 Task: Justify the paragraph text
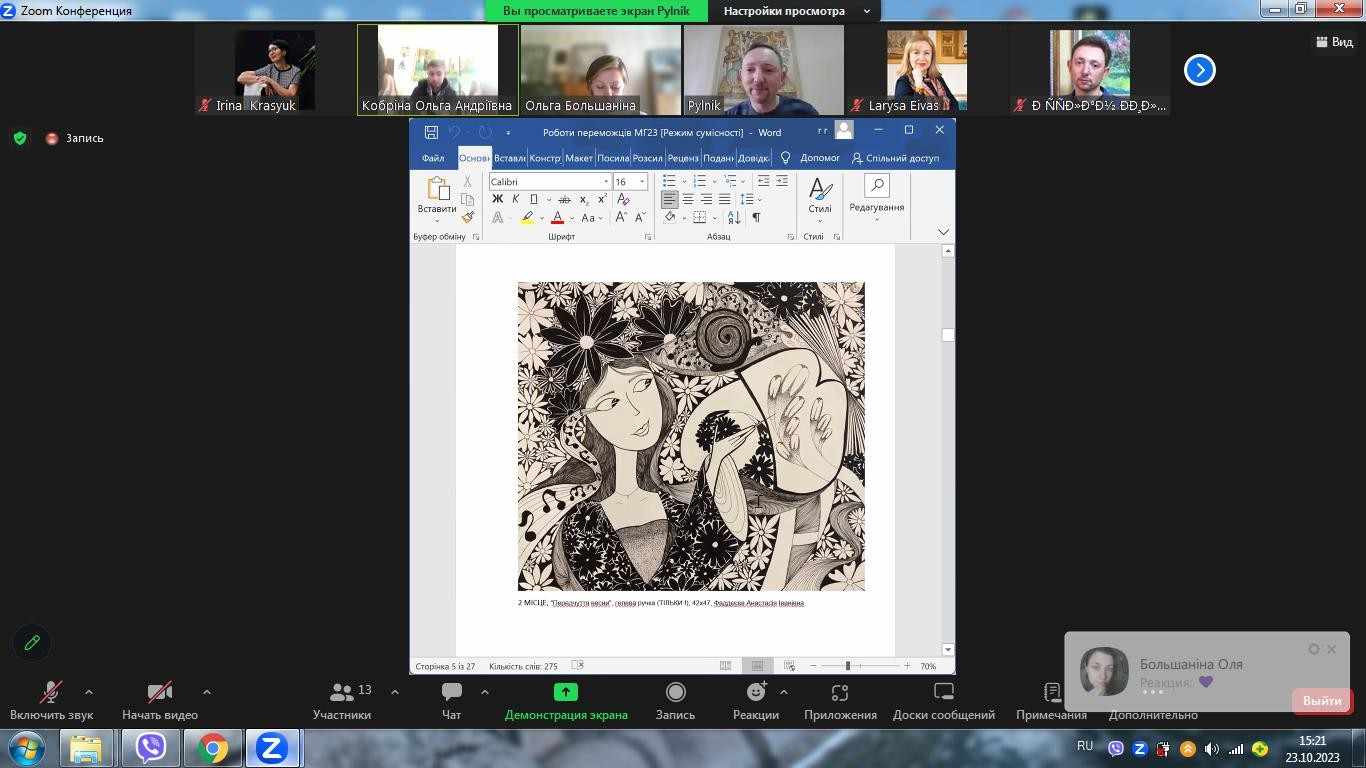(724, 199)
